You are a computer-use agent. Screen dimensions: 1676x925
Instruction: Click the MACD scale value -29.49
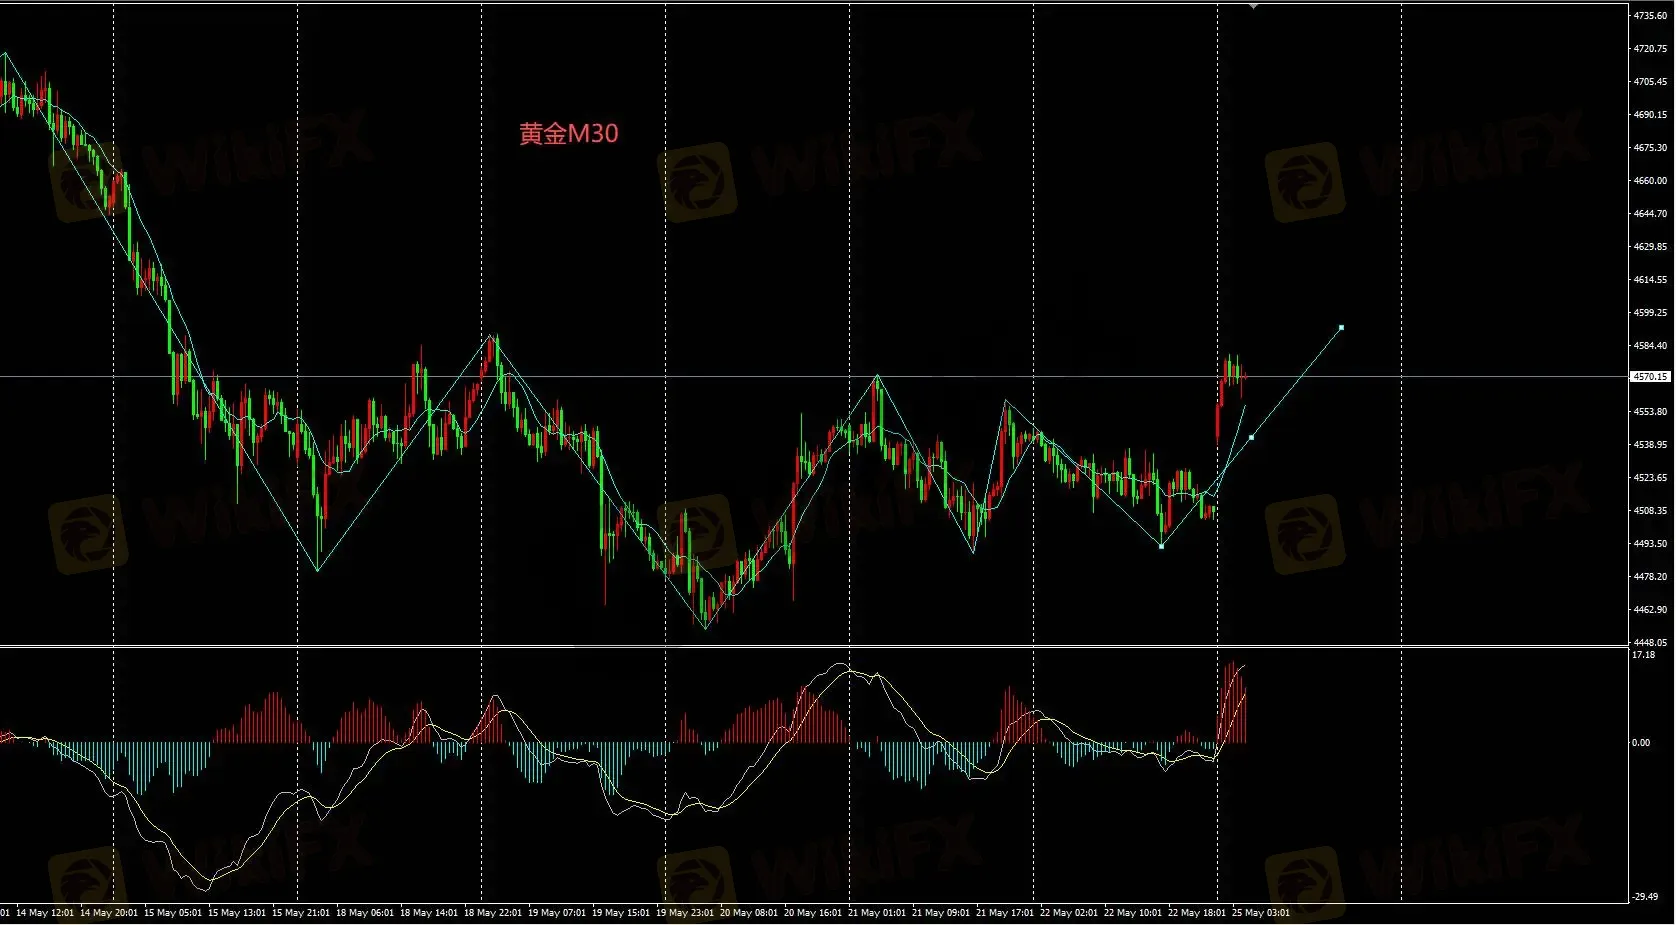(1645, 897)
